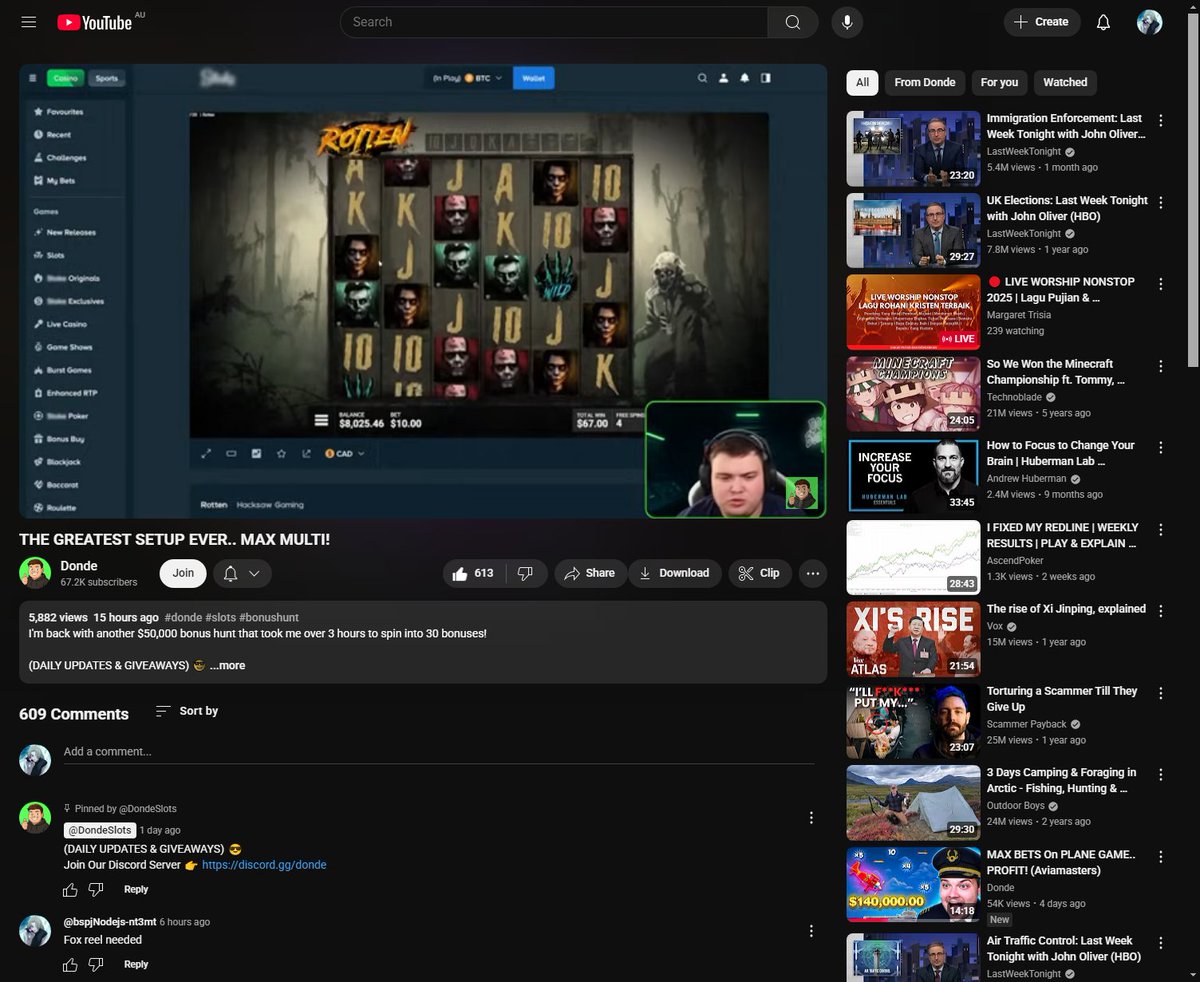
Task: Click the #slots hashtag
Action: (220, 618)
